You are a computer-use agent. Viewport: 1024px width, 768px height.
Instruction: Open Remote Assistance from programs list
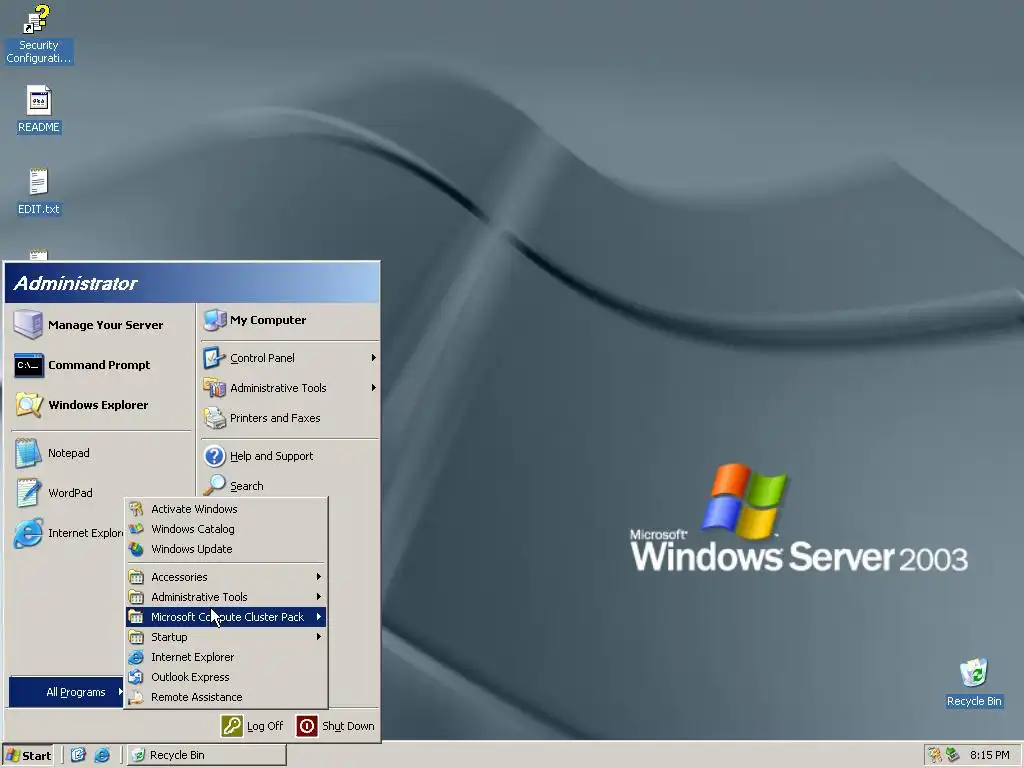click(226, 697)
